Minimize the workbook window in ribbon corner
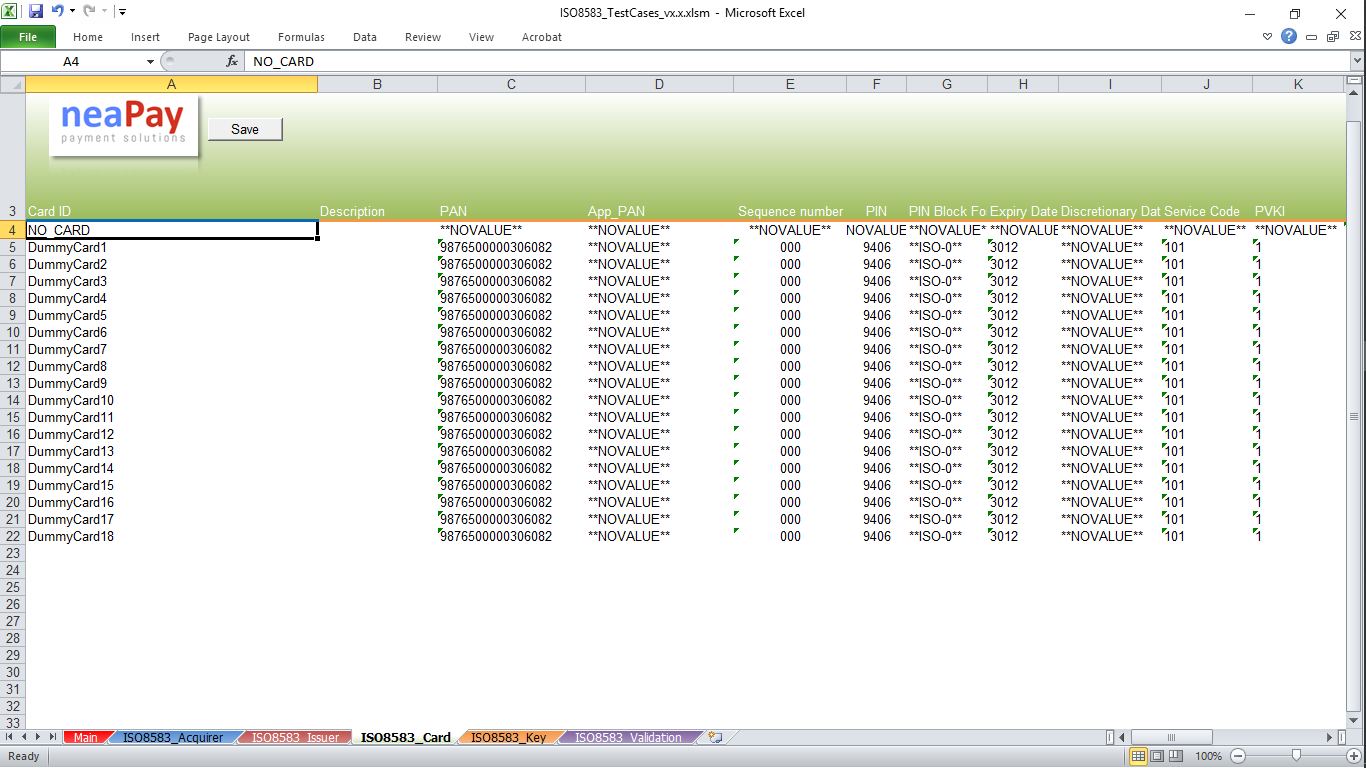 click(1312, 37)
